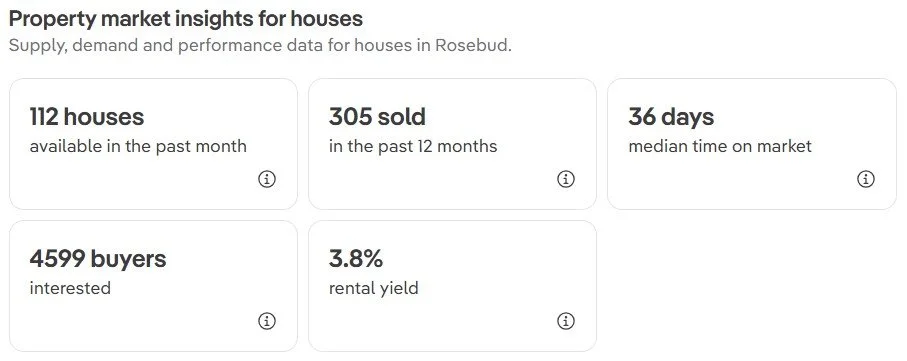The width and height of the screenshot is (907, 361).
Task: Select the 112 houses figure
Action: [x=87, y=117]
